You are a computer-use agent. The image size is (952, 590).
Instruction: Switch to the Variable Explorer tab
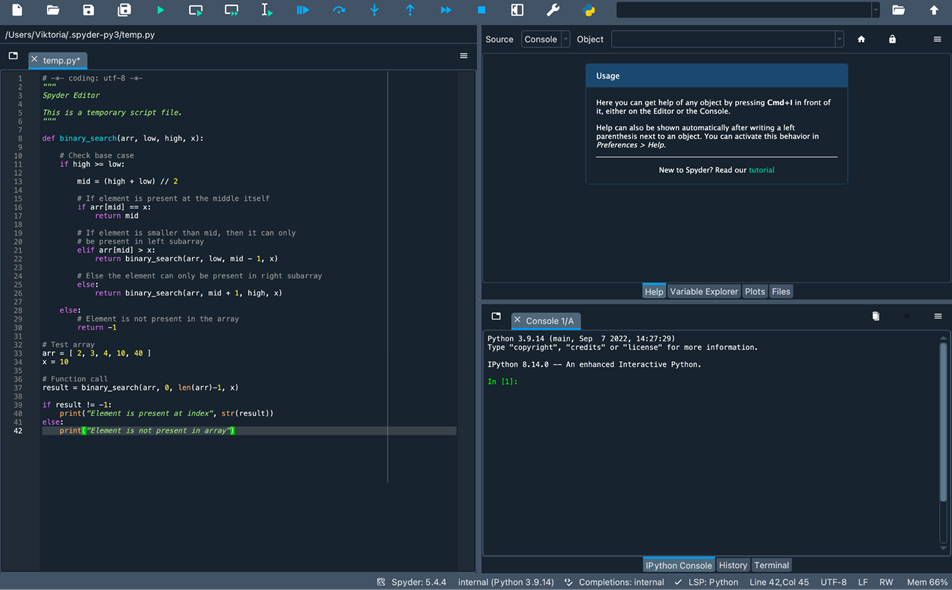click(x=704, y=291)
